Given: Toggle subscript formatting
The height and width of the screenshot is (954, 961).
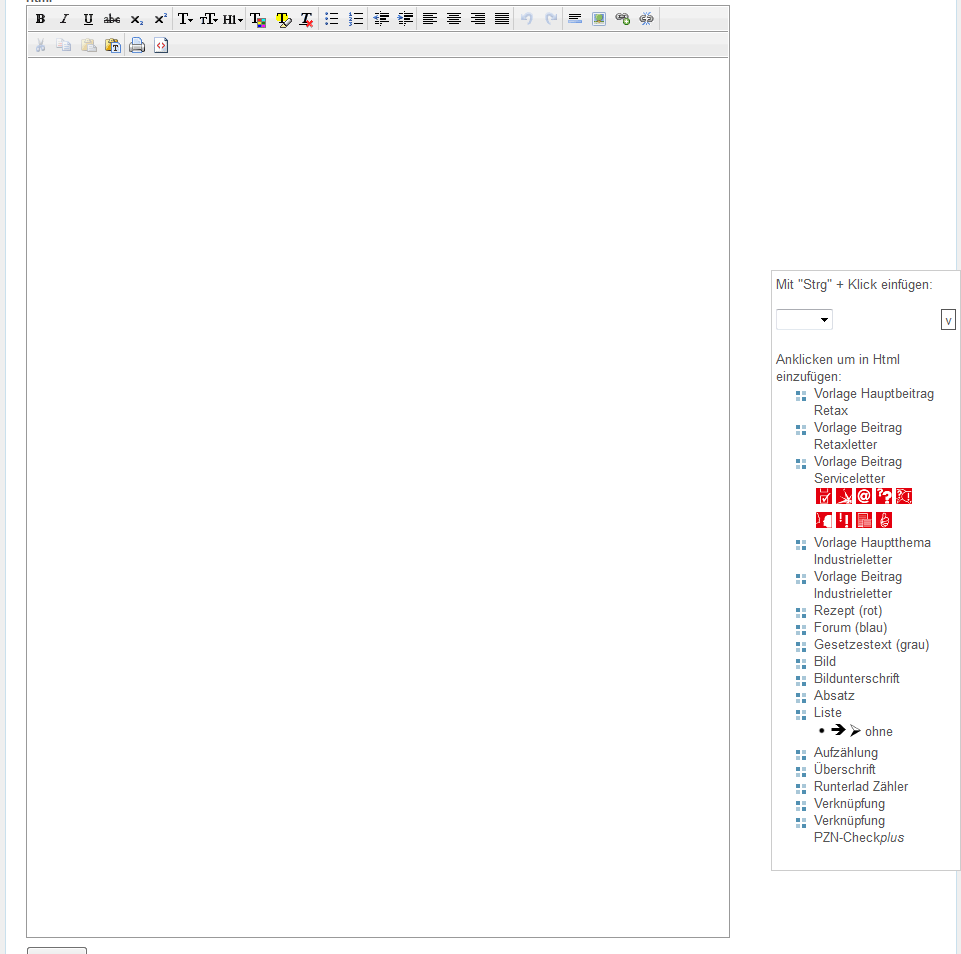Looking at the screenshot, I should [136, 19].
